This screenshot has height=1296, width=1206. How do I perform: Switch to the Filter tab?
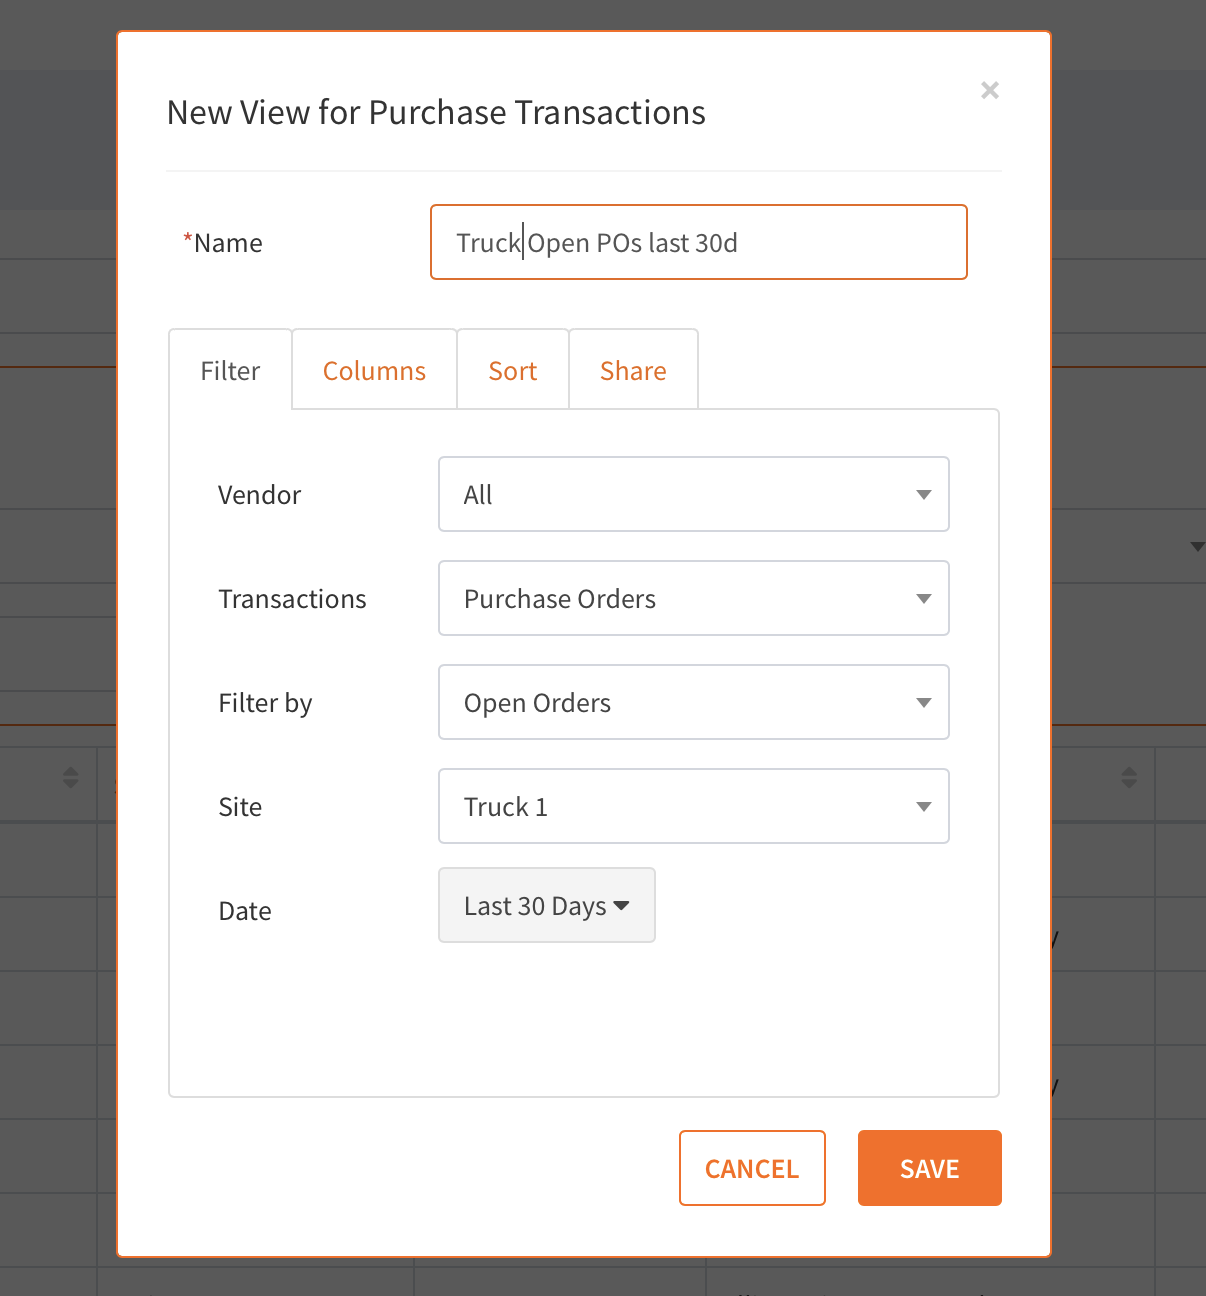pos(230,371)
